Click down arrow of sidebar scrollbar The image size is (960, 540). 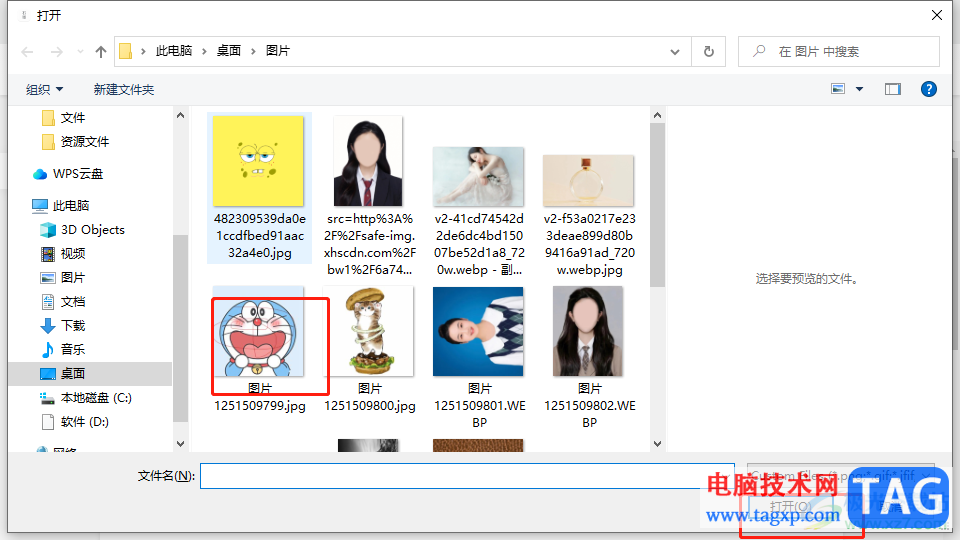[180, 444]
